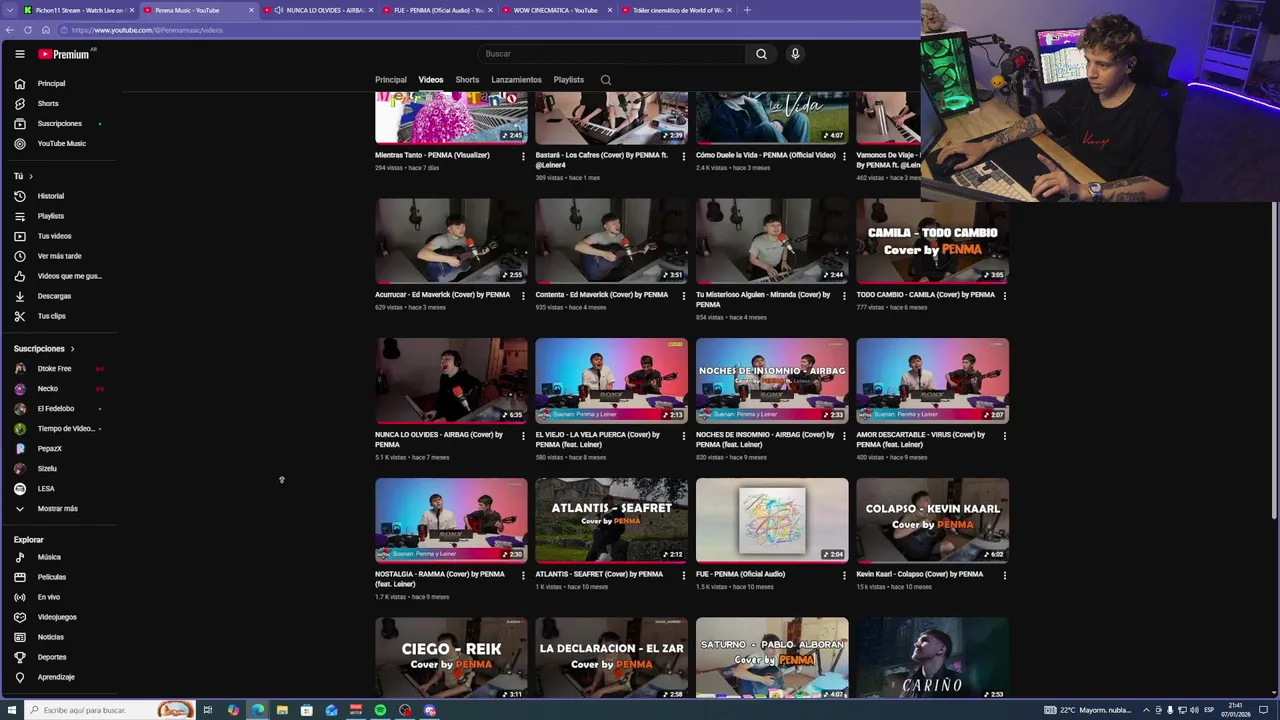
Task: Open options menu for NUNCA LO OLVIDES video
Action: pyautogui.click(x=523, y=436)
